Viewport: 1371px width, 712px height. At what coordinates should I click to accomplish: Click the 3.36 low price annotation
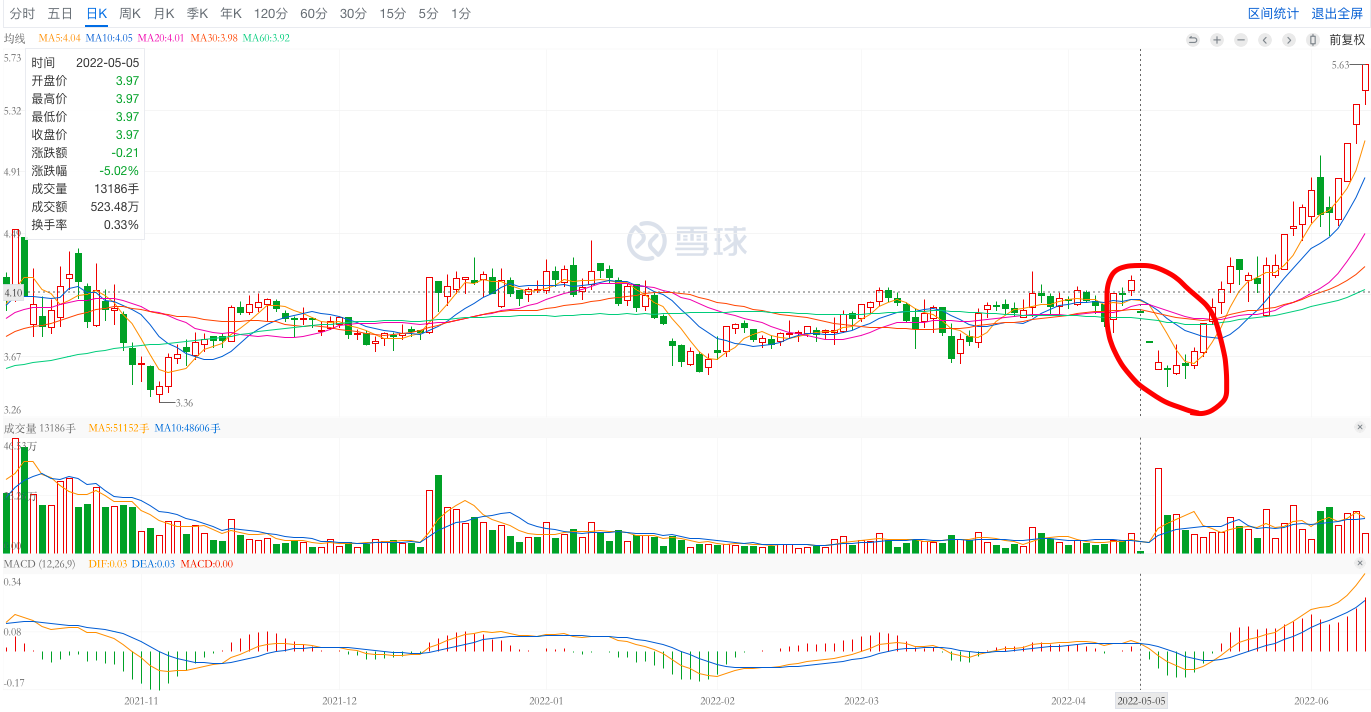[184, 402]
